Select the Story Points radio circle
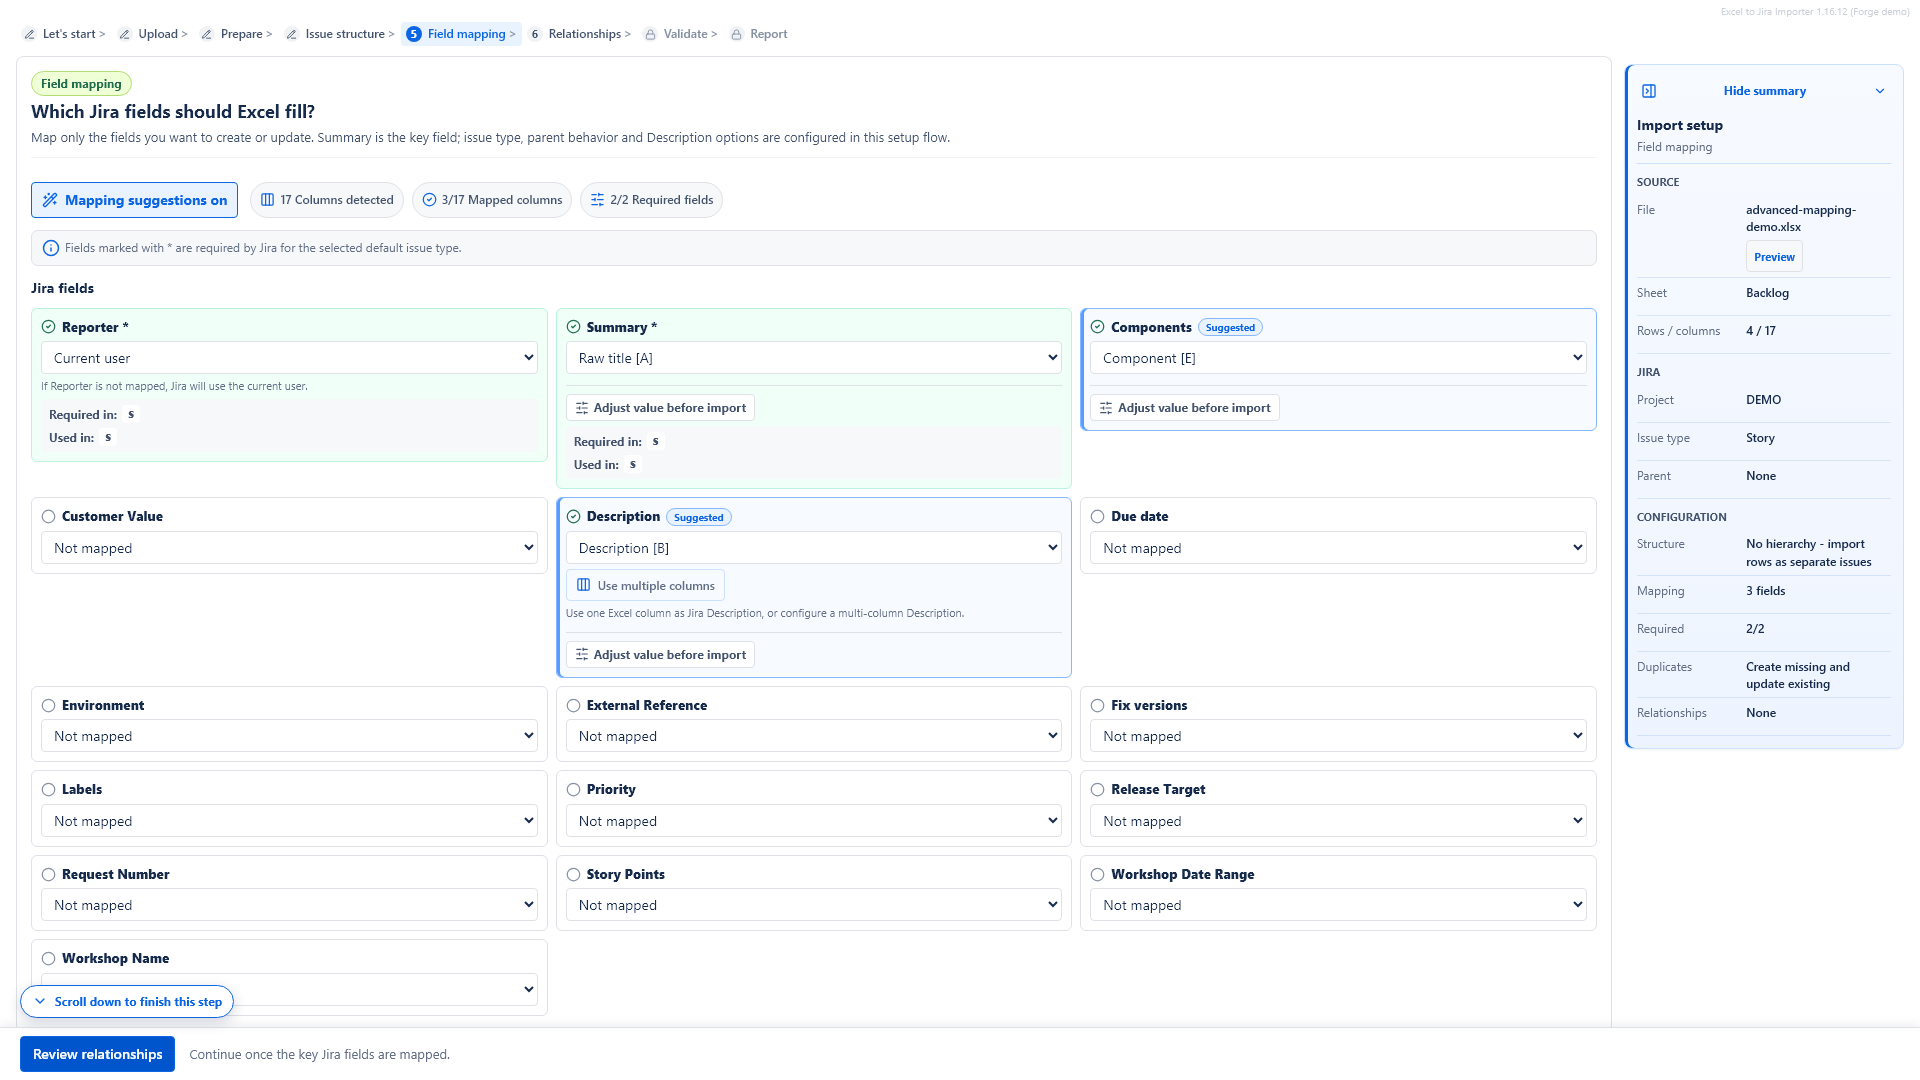1920x1080 pixels. coord(573,874)
